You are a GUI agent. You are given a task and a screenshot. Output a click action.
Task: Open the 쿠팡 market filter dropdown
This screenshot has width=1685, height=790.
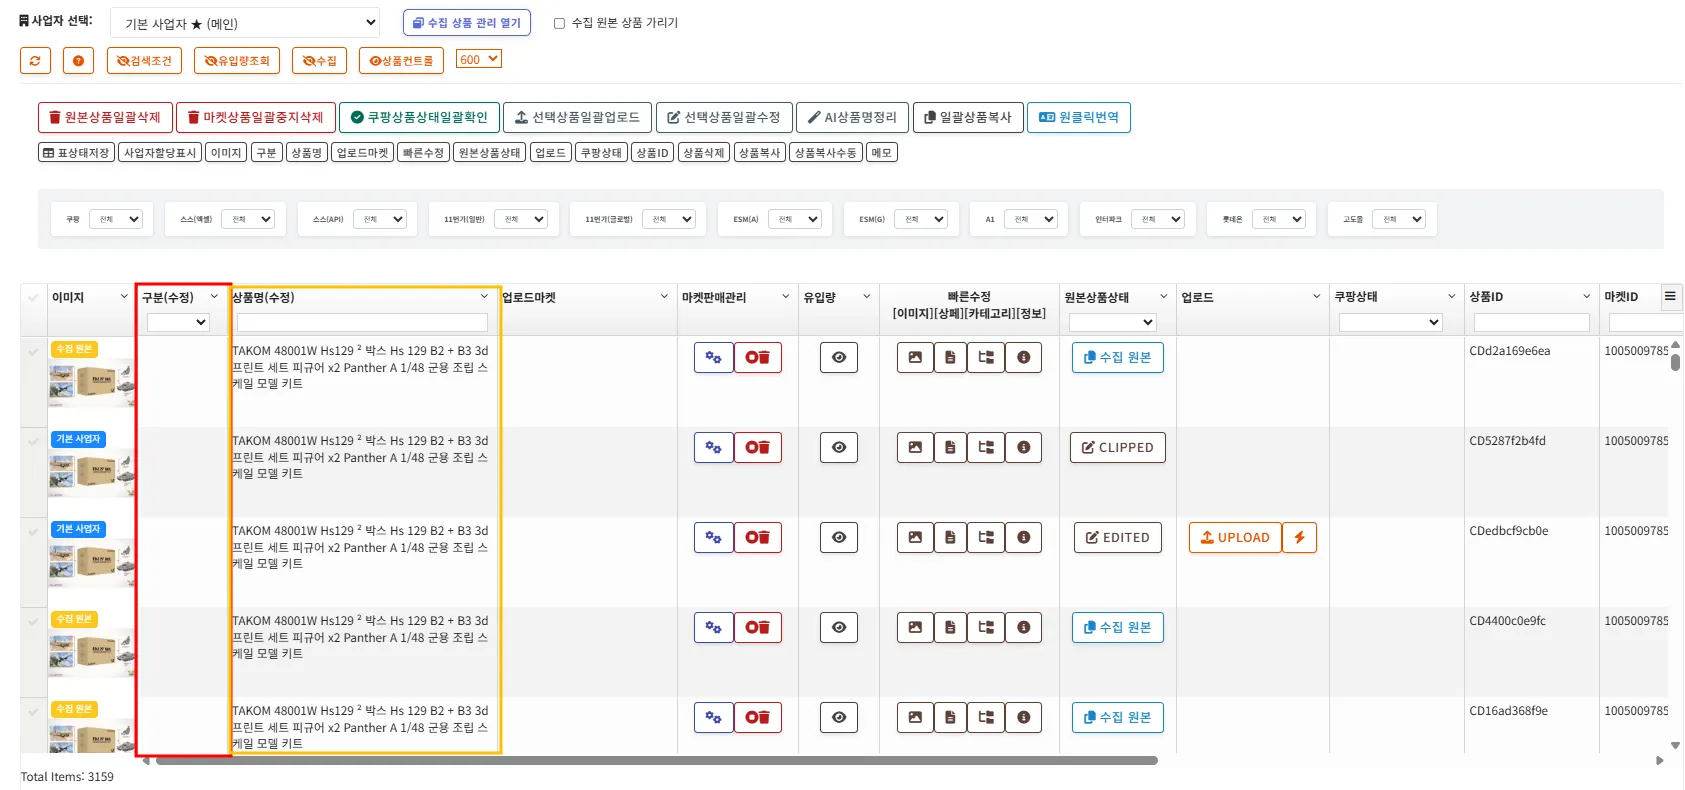(x=116, y=219)
